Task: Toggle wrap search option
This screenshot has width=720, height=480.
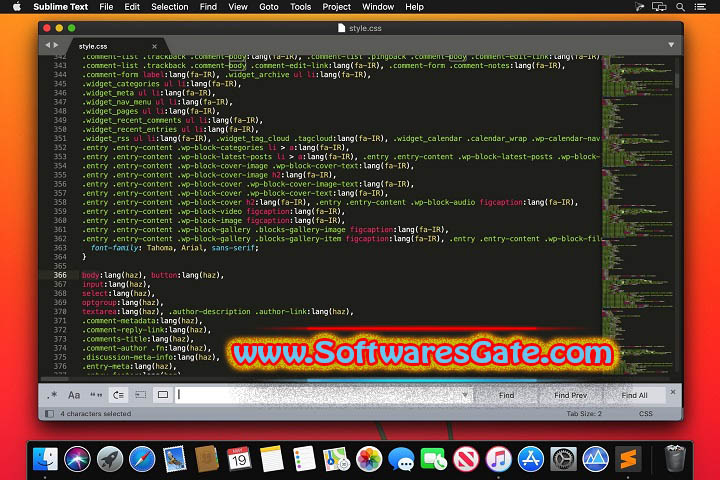Action: tap(118, 395)
